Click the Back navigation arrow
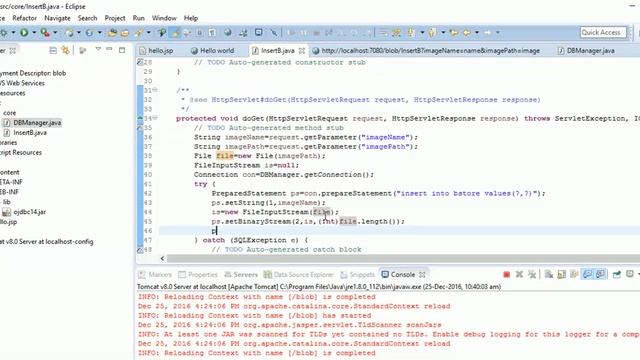The image size is (640, 360). pos(467,33)
